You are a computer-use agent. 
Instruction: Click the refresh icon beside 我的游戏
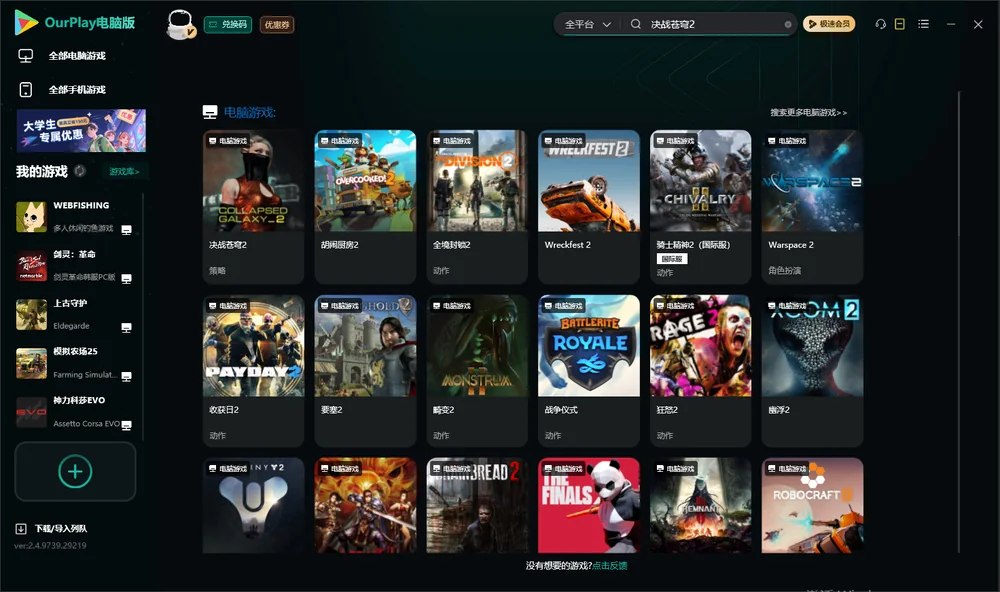point(80,171)
